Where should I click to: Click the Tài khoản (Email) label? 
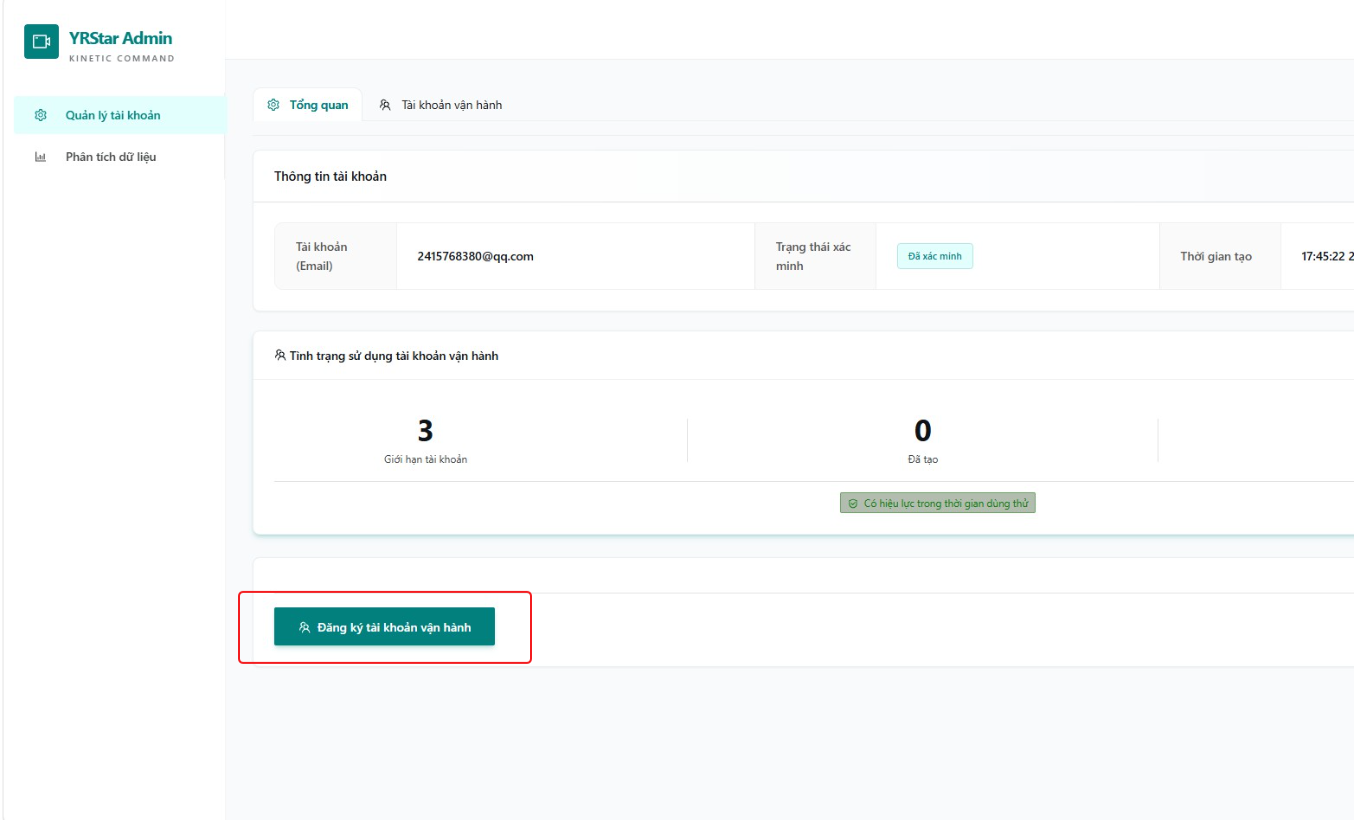click(x=322, y=256)
